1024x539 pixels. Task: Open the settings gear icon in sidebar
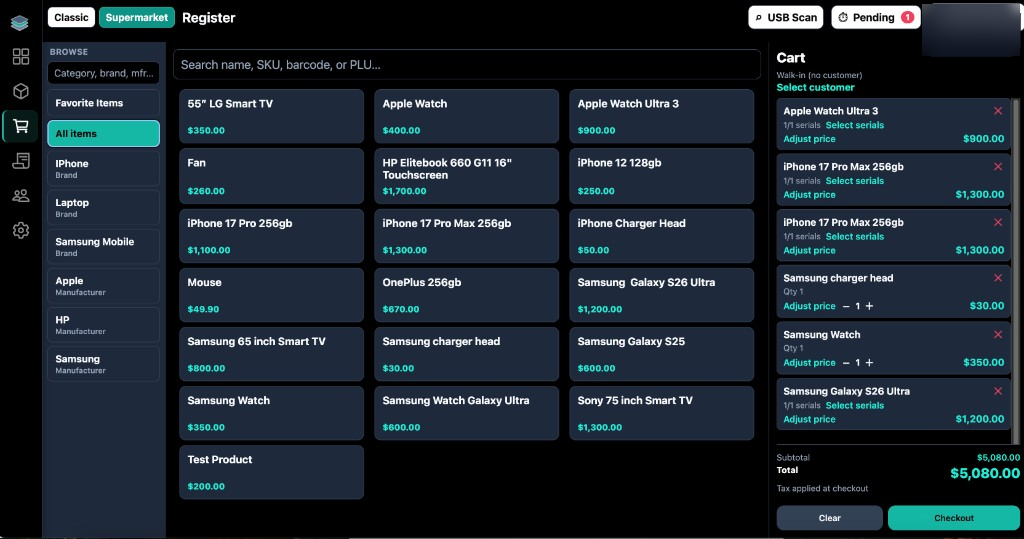pyautogui.click(x=21, y=230)
